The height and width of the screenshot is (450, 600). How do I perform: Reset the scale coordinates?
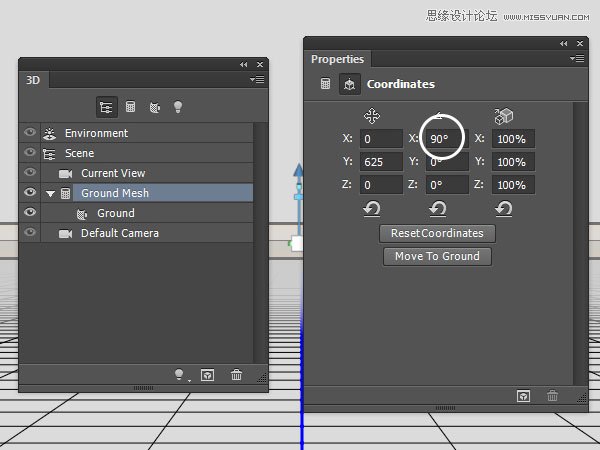pos(504,209)
